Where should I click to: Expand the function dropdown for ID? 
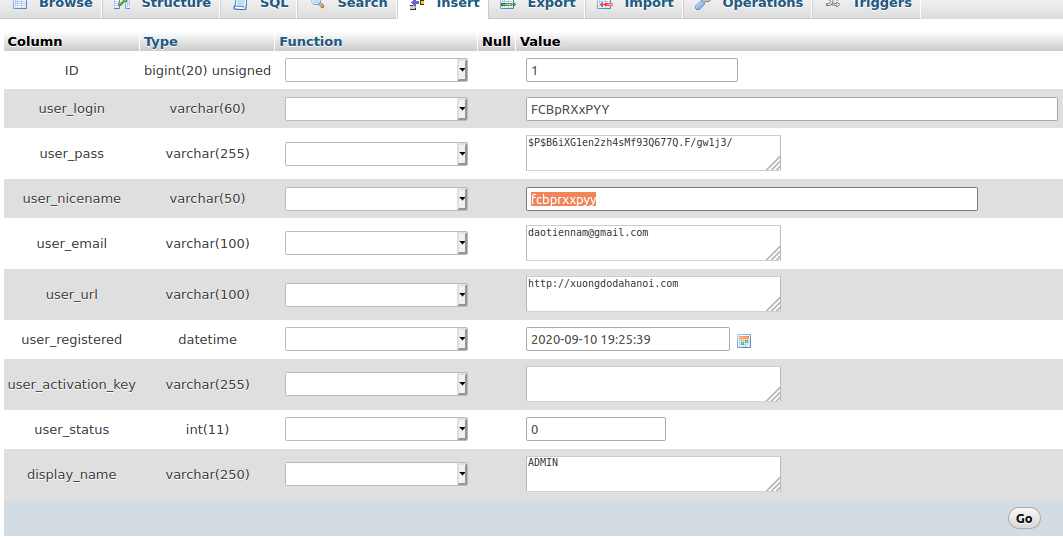pyautogui.click(x=376, y=70)
